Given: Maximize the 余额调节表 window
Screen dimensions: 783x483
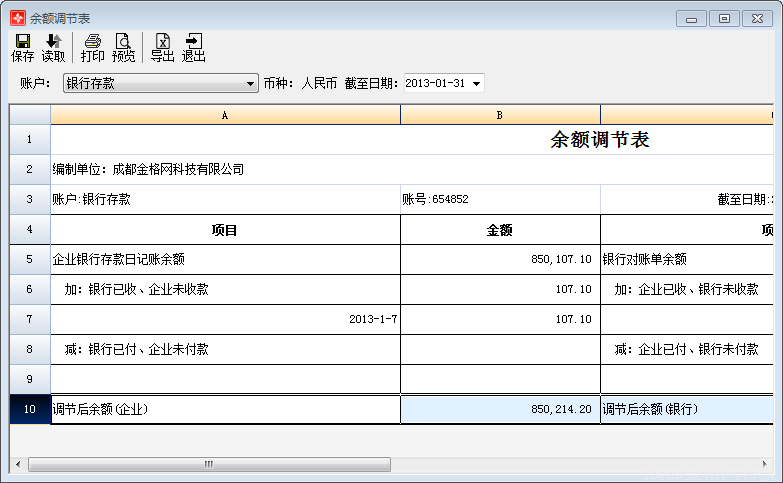Looking at the screenshot, I should click(x=725, y=18).
